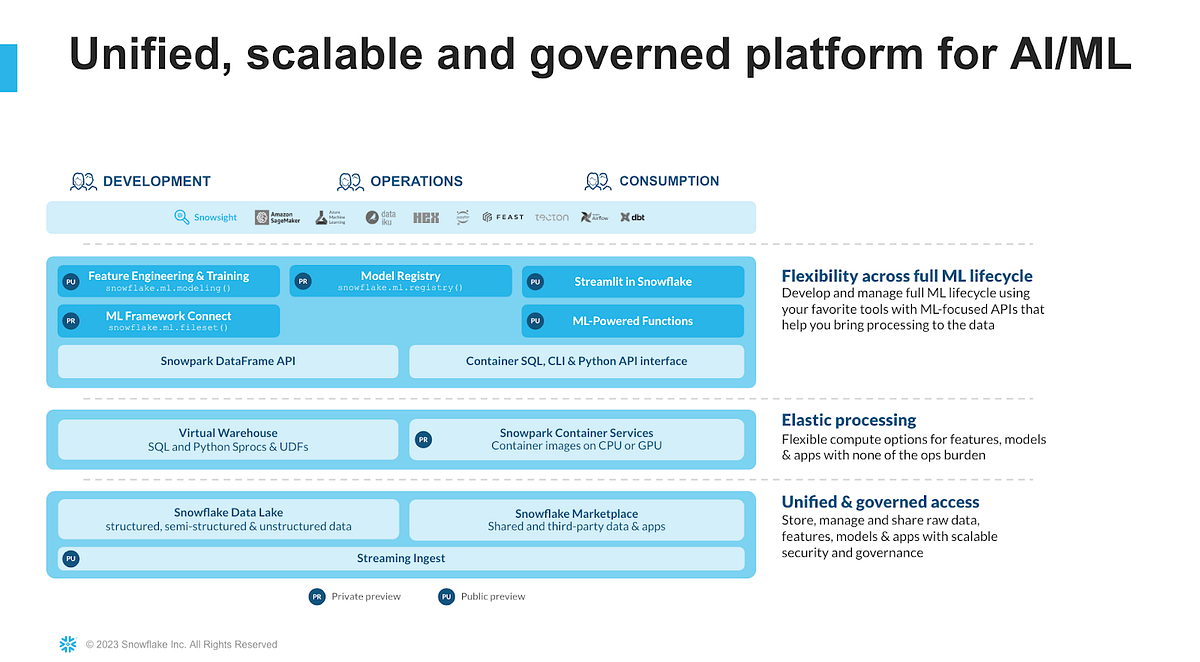
Task: Expand the Unified & governed access section
Action: (x=880, y=502)
